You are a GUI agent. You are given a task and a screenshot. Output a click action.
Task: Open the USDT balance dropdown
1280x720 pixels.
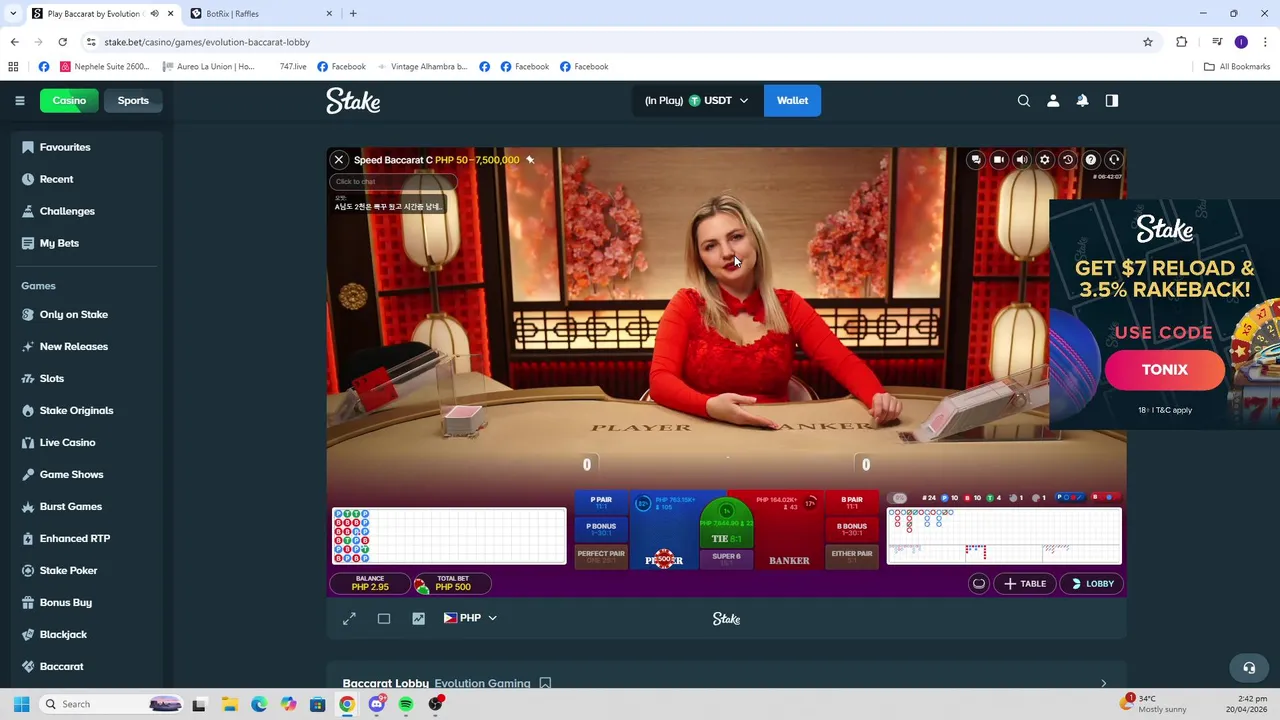coord(696,100)
